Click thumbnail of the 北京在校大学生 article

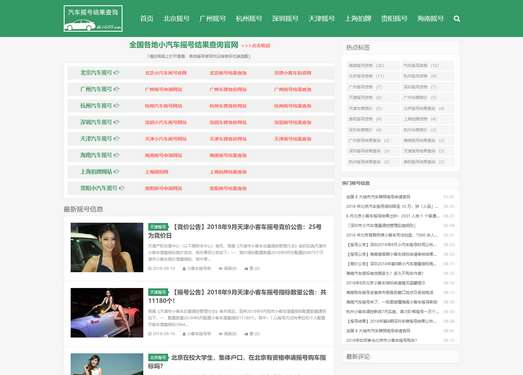click(x=107, y=364)
